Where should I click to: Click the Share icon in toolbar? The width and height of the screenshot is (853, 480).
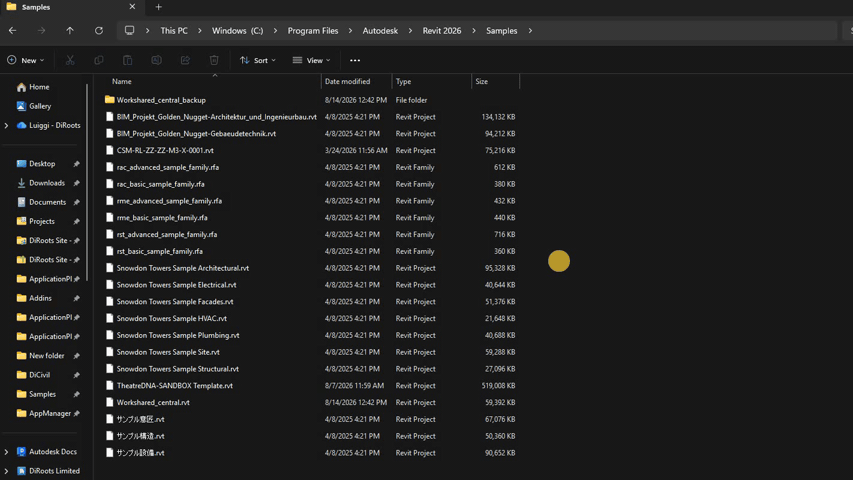click(185, 60)
